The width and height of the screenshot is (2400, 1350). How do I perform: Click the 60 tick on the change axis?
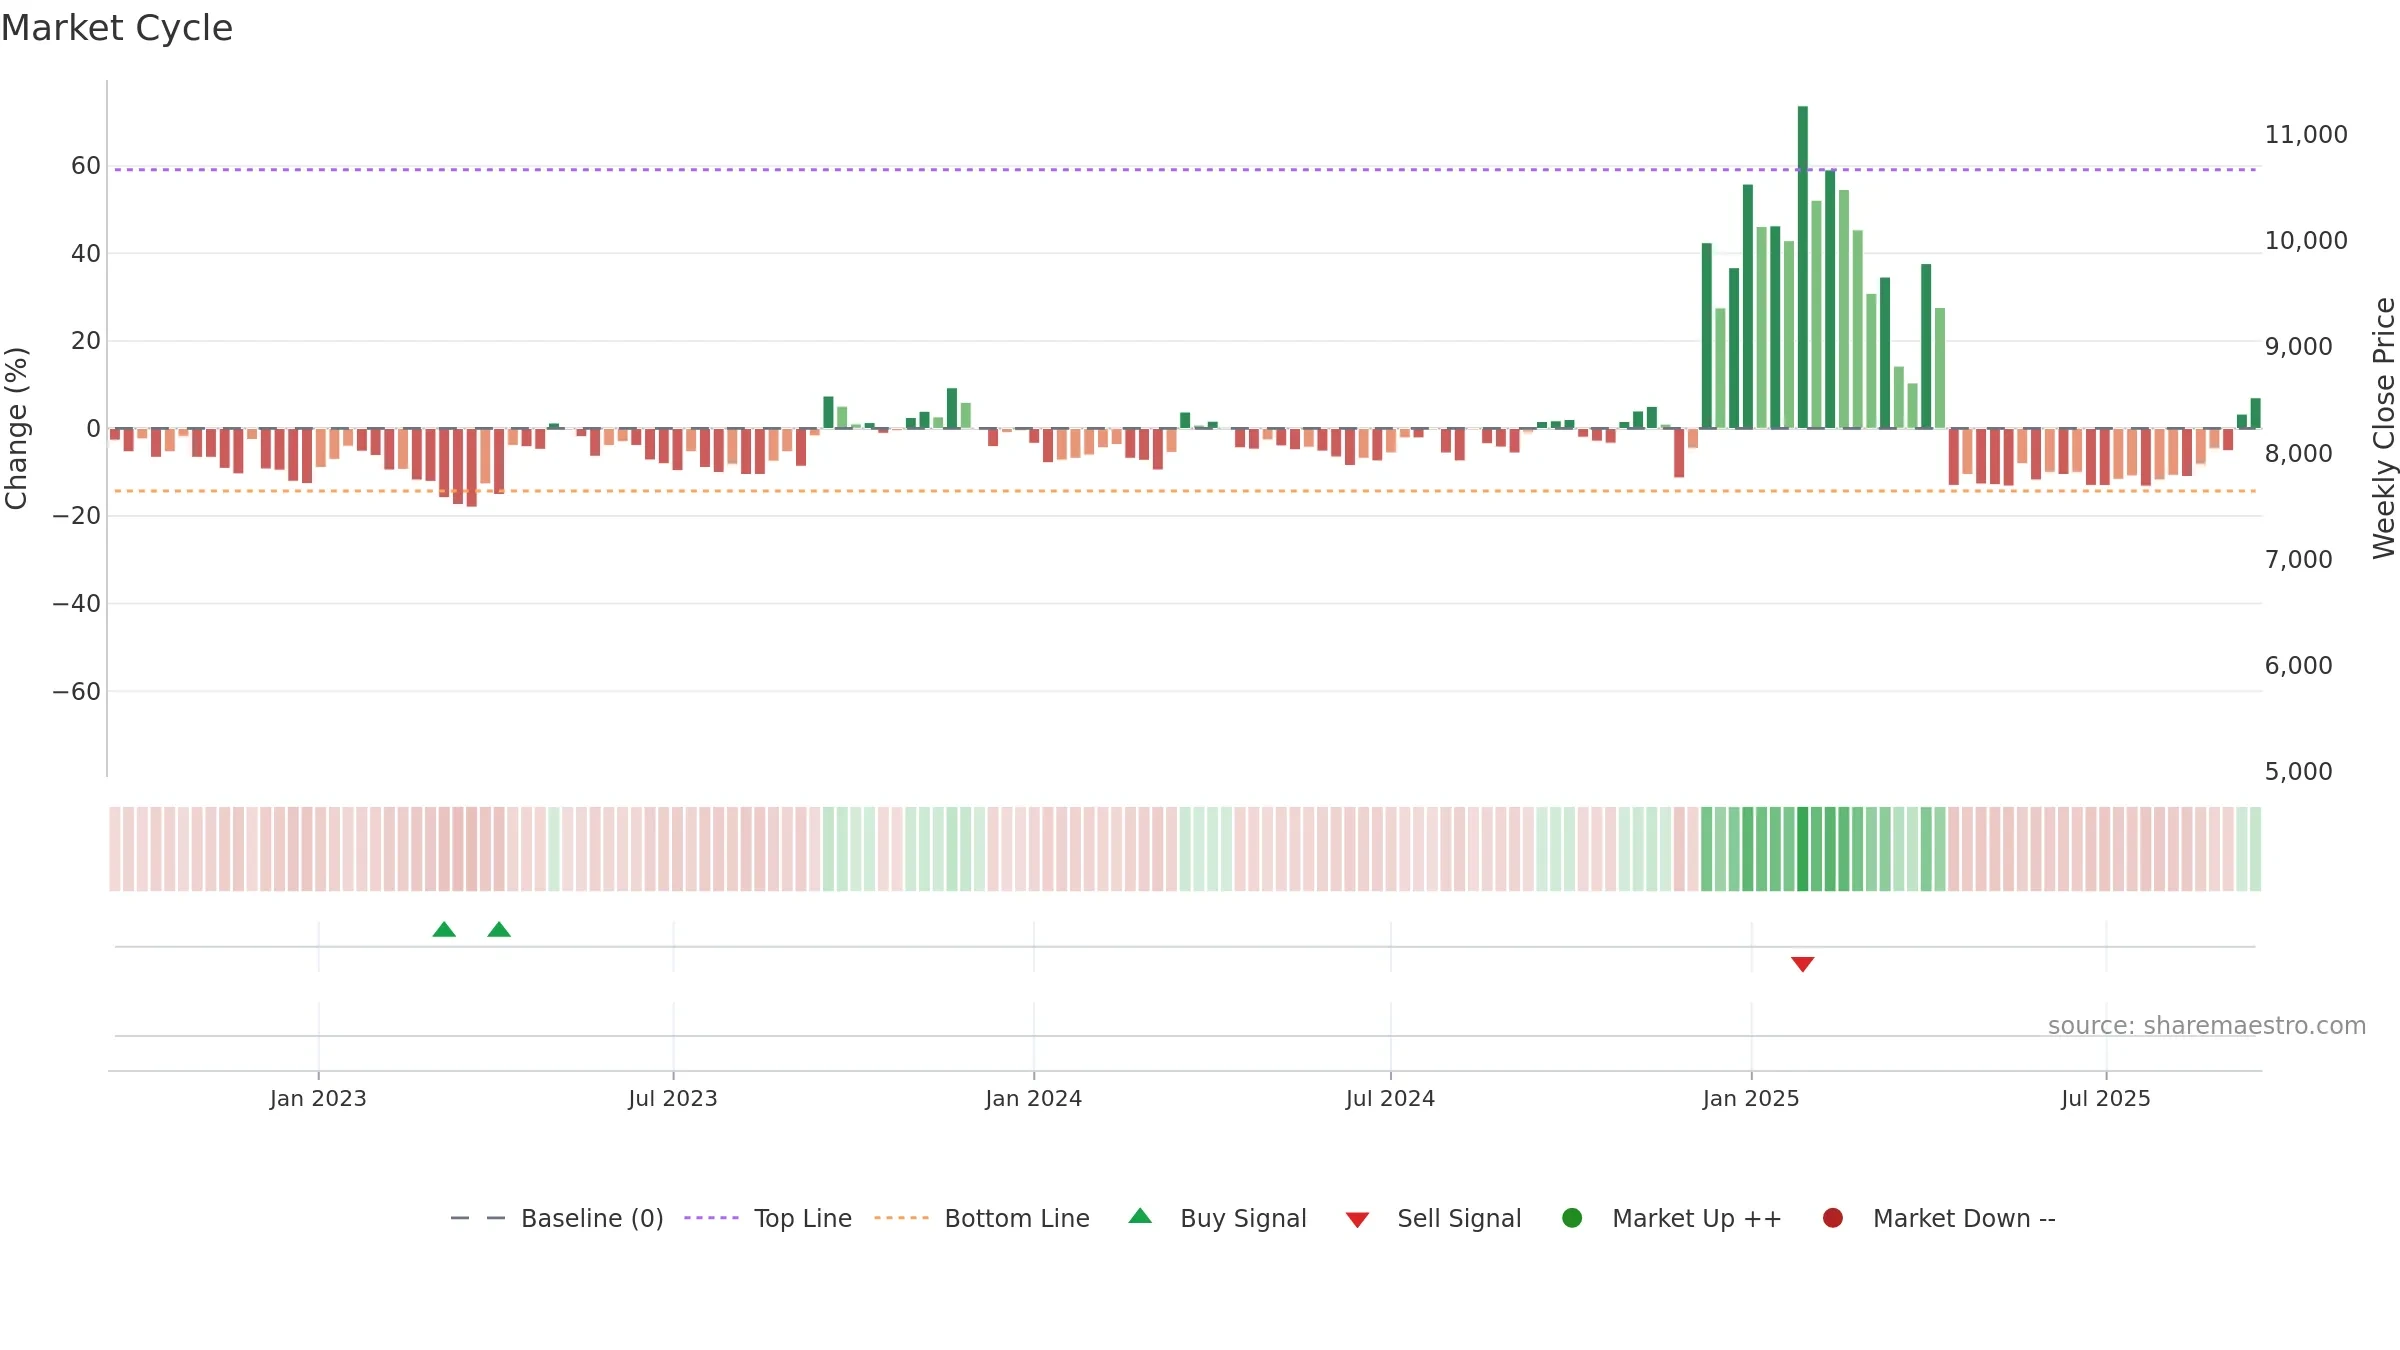click(x=86, y=166)
